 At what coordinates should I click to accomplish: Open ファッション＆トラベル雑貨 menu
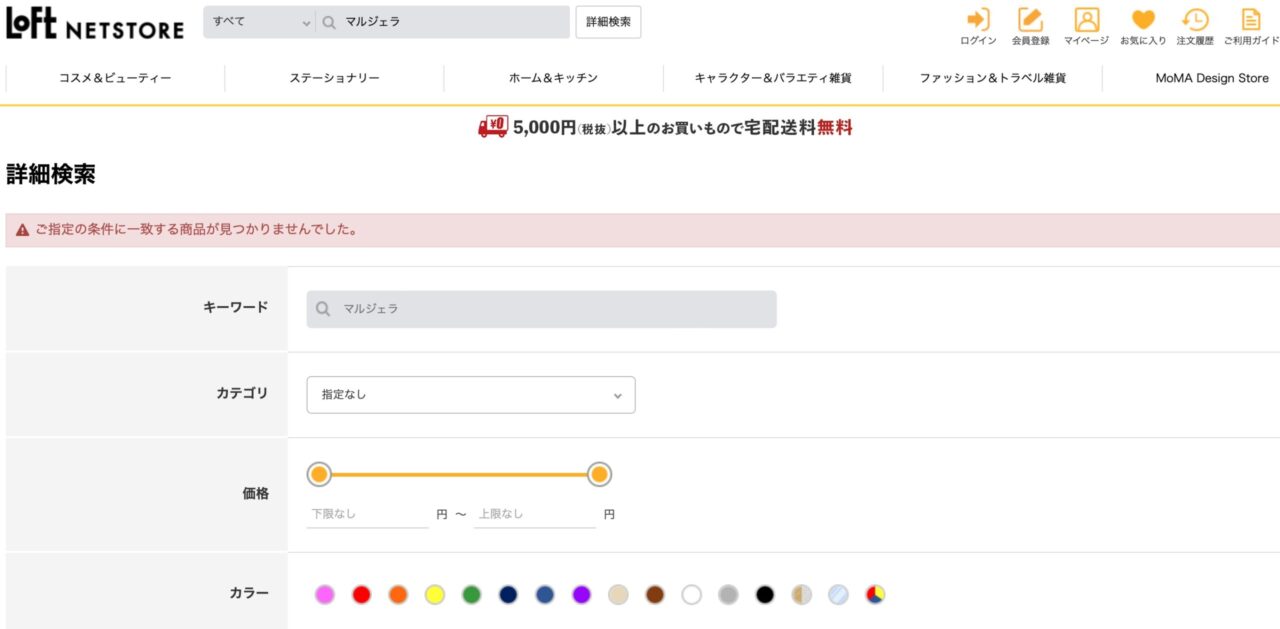click(x=993, y=78)
